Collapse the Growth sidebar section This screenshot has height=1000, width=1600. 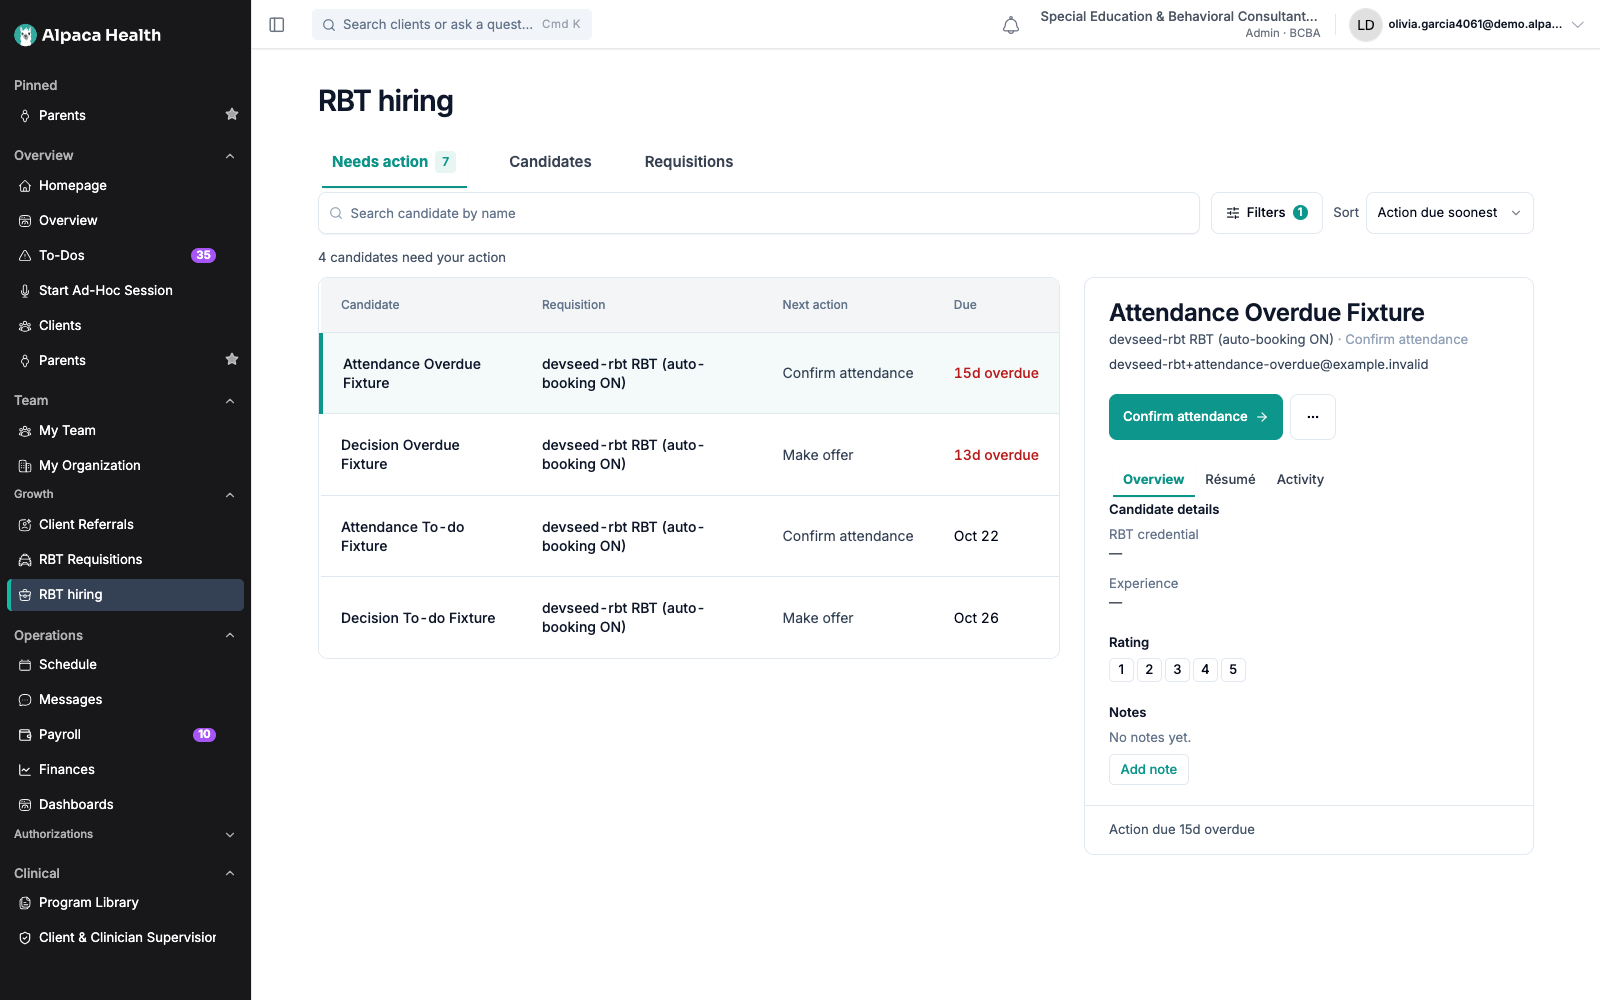(230, 495)
